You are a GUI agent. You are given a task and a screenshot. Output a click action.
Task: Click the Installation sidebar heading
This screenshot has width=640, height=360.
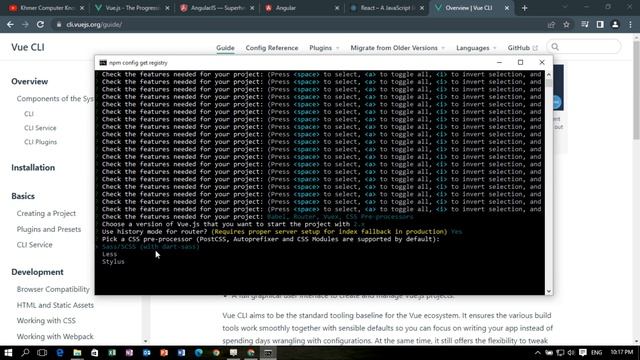[33, 168]
